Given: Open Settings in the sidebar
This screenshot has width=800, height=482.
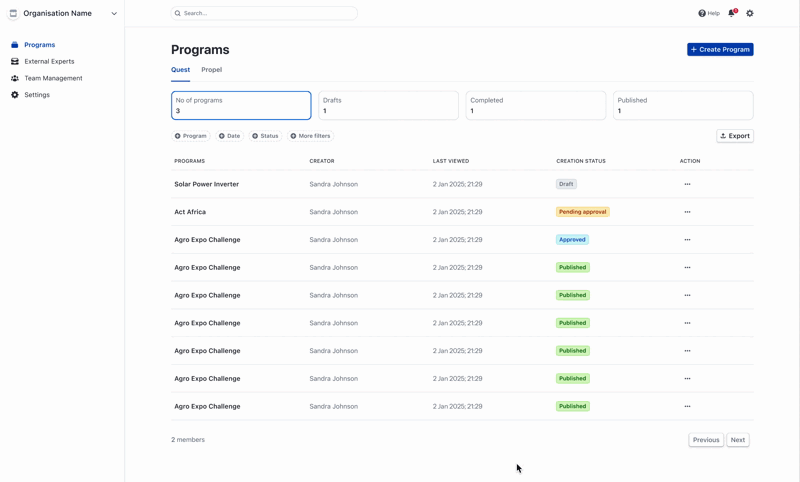Looking at the screenshot, I should point(37,95).
